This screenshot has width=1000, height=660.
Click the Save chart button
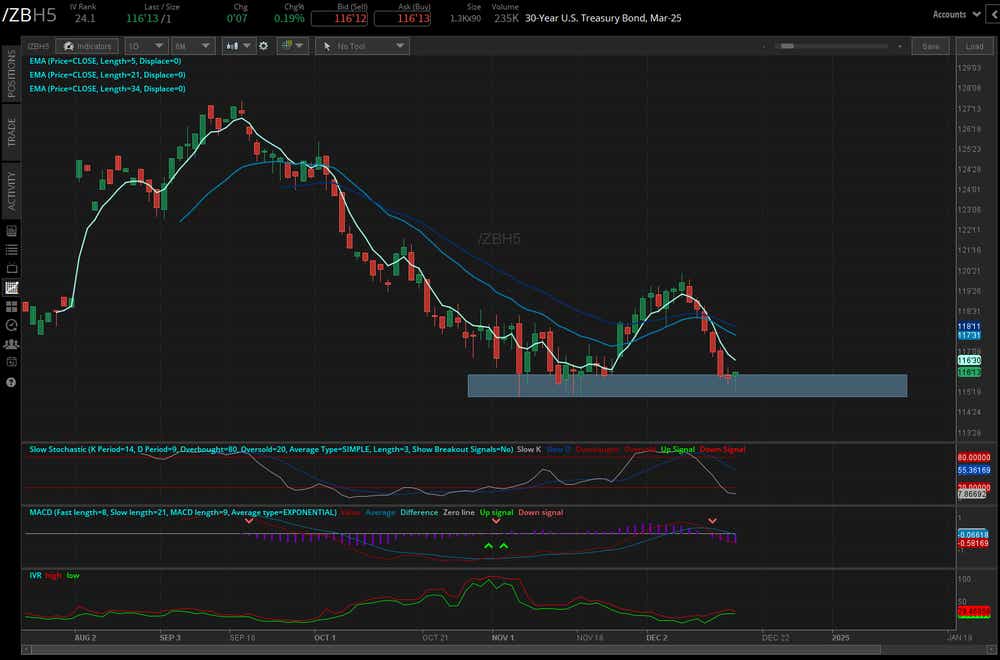tap(930, 46)
